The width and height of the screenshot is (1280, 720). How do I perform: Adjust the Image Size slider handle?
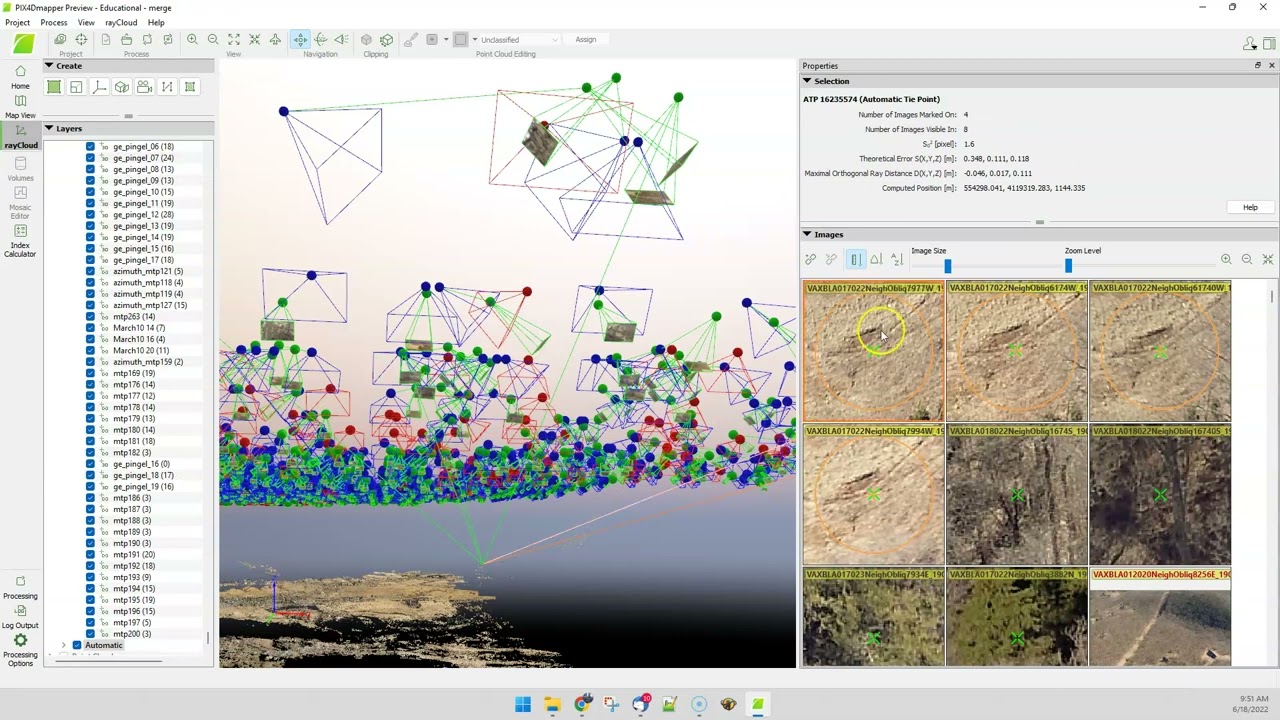point(948,266)
